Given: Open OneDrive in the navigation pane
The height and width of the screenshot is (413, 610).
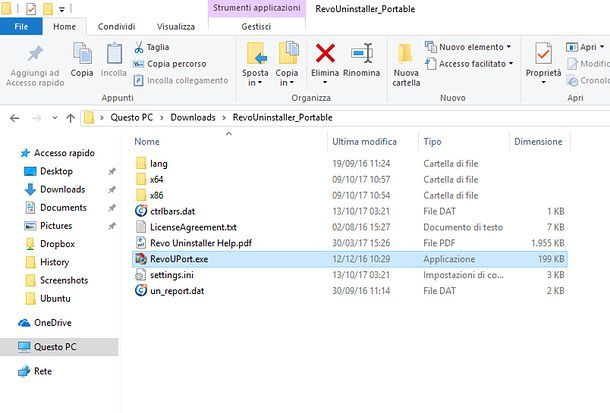Looking at the screenshot, I should coord(45,323).
